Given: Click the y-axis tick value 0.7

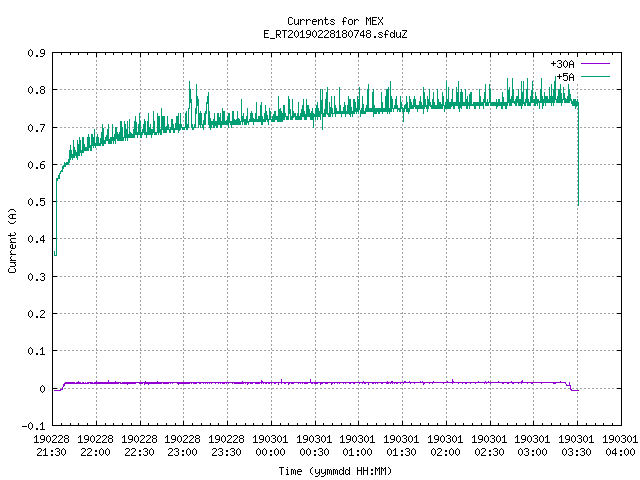Looking at the screenshot, I should point(36,128).
